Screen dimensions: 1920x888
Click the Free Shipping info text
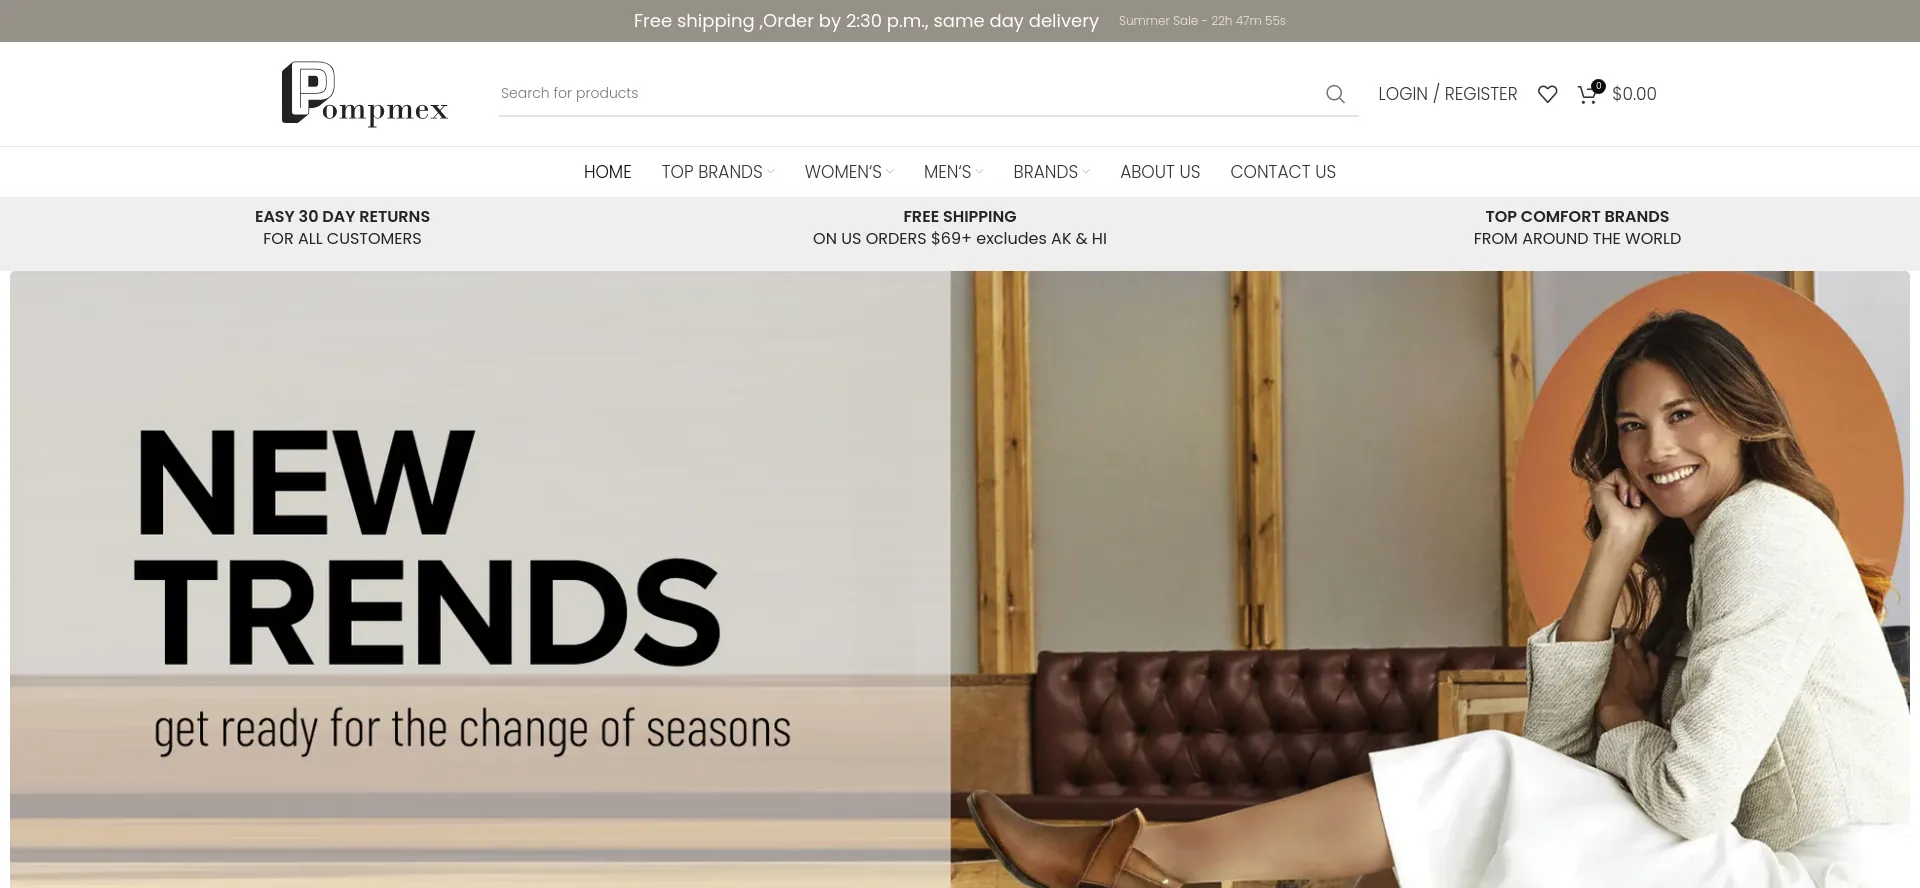(x=960, y=227)
